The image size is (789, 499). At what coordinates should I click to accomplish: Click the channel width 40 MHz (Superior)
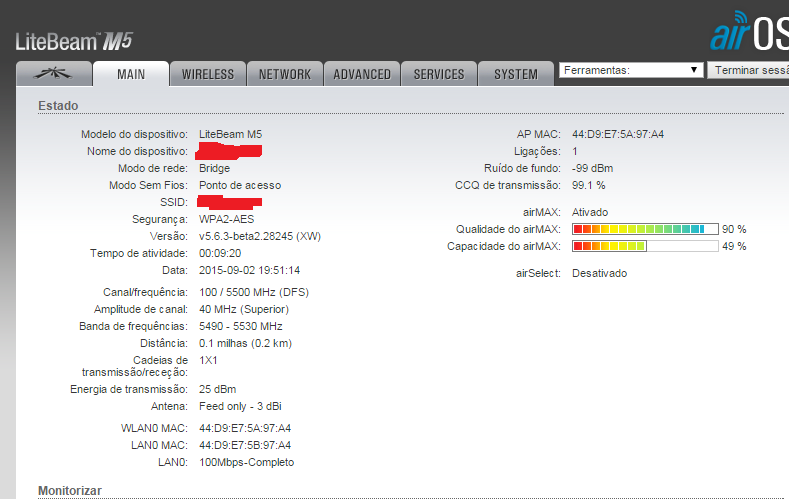click(244, 309)
